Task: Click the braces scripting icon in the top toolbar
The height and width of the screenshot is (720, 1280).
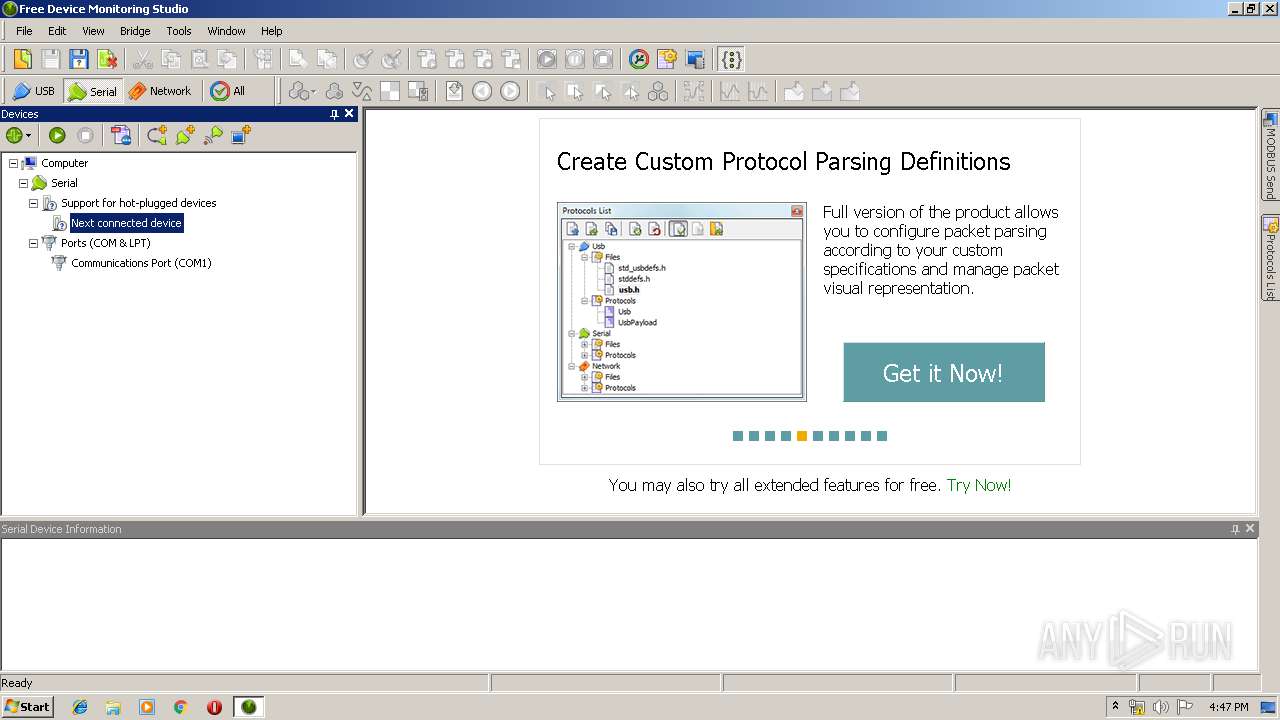Action: [731, 59]
